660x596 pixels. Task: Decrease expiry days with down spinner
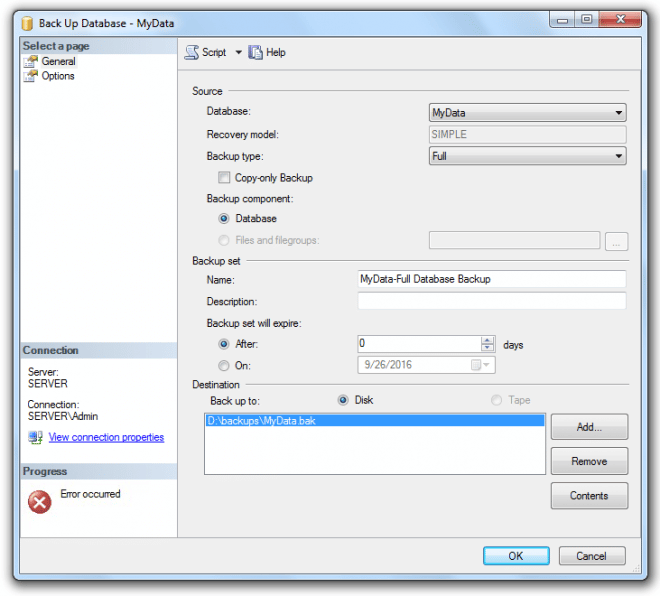click(x=487, y=348)
